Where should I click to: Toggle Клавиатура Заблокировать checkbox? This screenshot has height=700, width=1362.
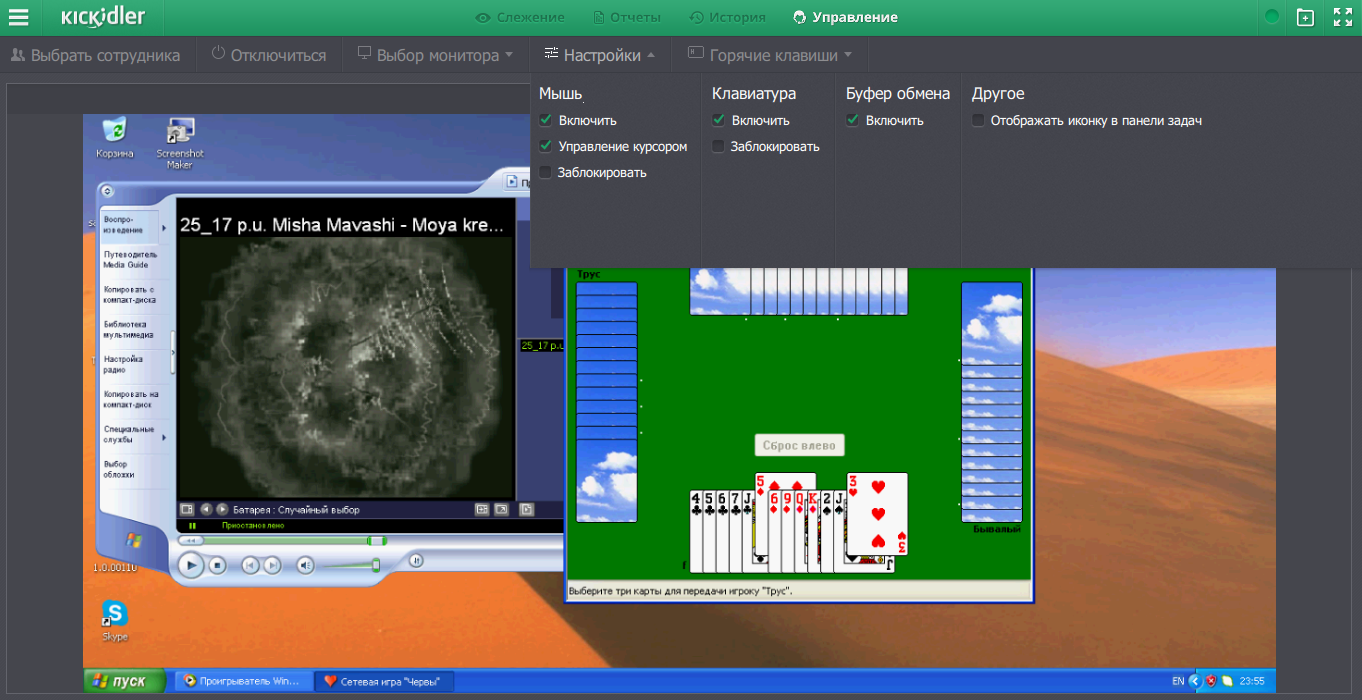(x=718, y=146)
